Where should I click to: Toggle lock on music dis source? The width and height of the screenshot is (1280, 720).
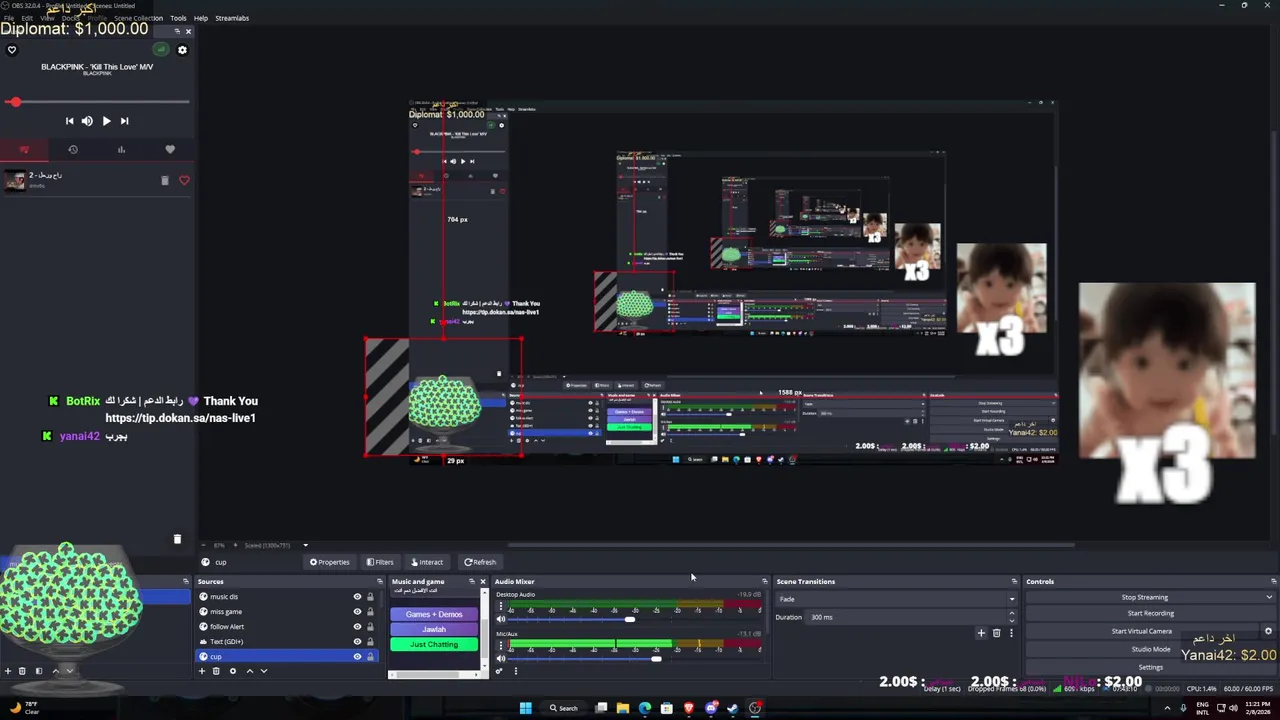click(x=370, y=597)
